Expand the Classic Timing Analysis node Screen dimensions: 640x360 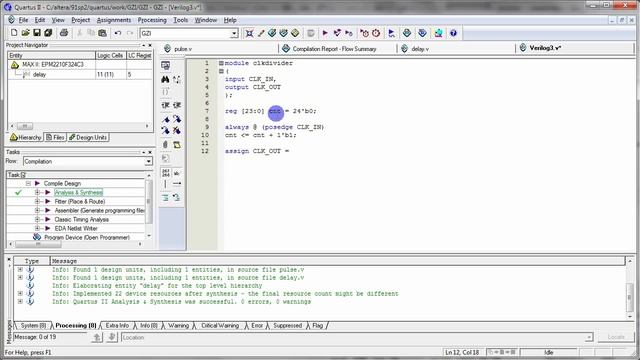[x=37, y=219]
